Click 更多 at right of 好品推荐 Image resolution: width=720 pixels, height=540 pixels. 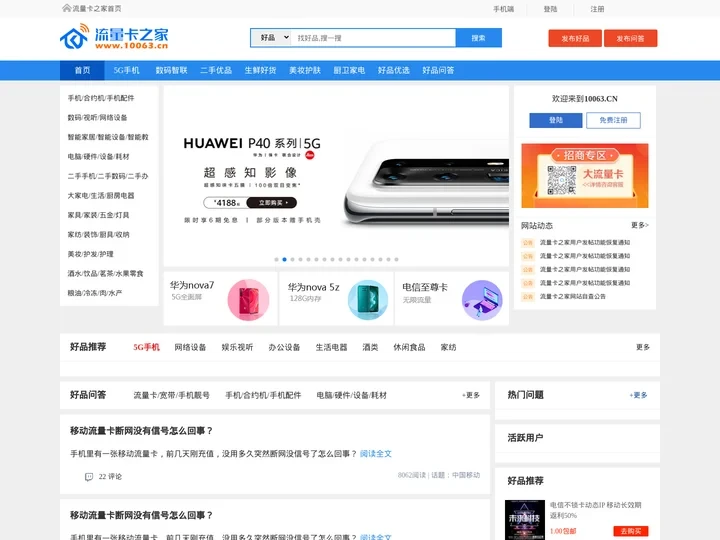tap(643, 347)
